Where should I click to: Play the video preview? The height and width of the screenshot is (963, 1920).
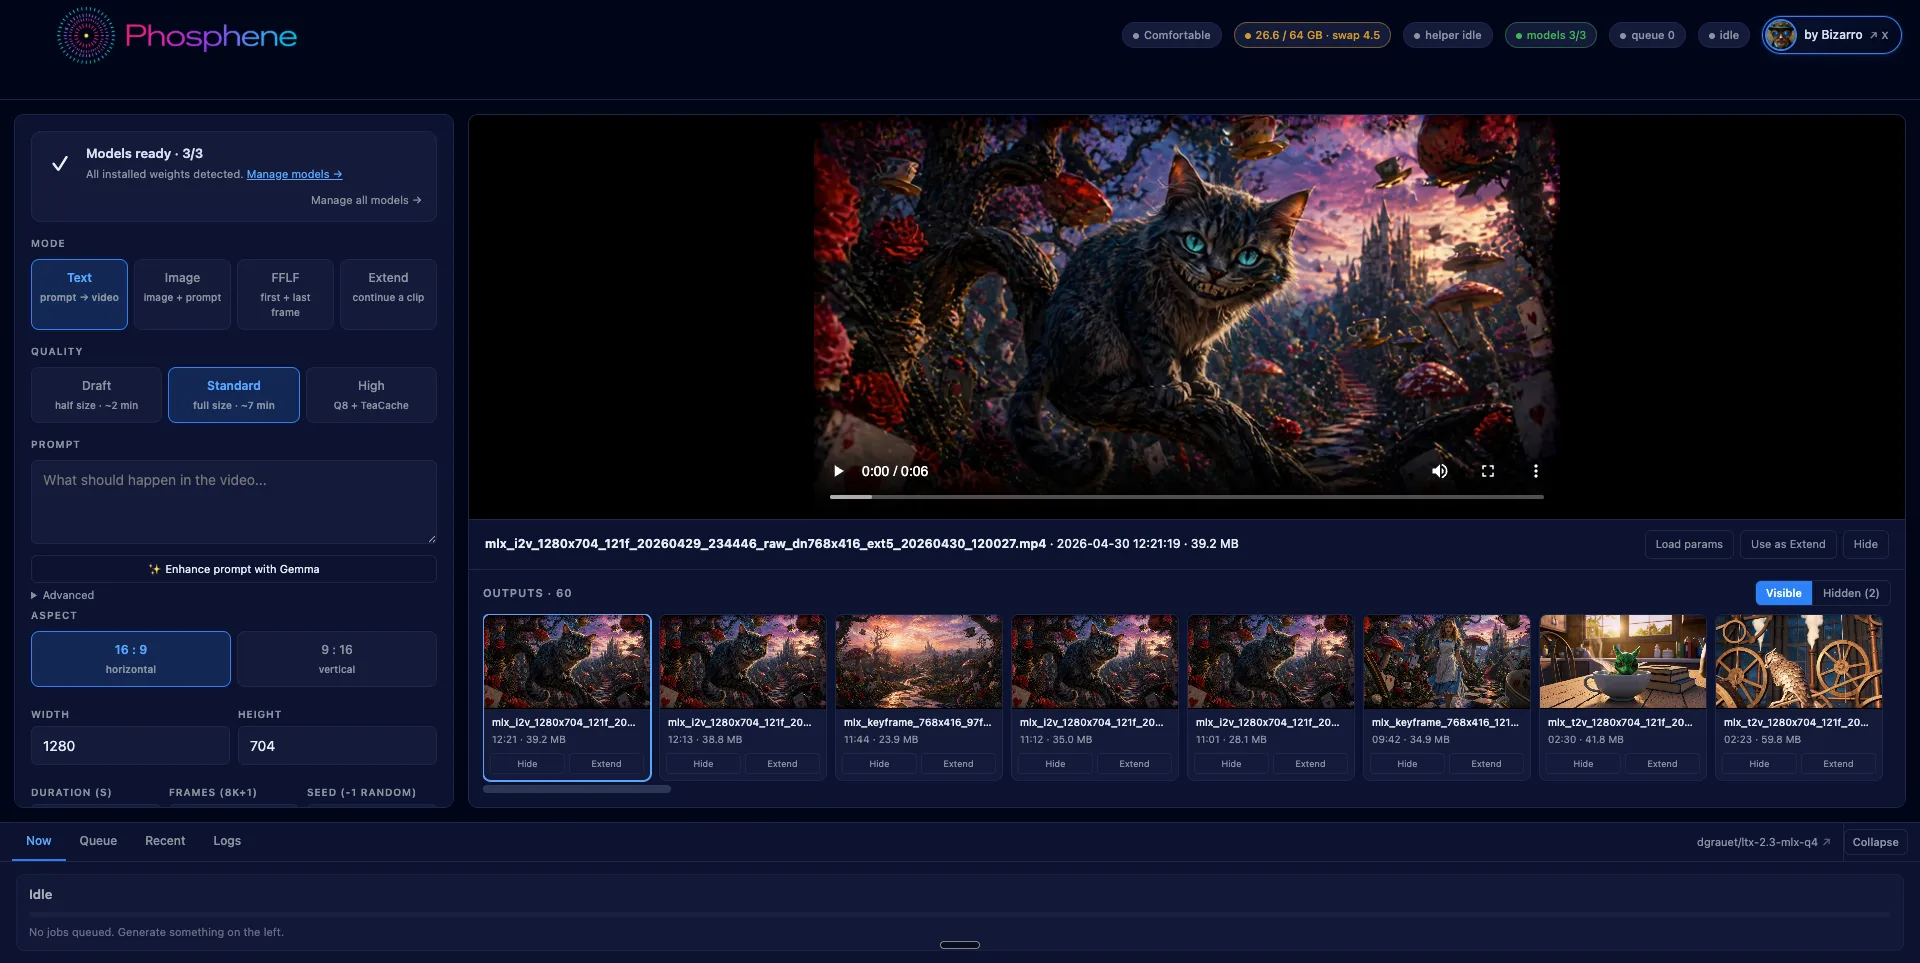pos(838,471)
